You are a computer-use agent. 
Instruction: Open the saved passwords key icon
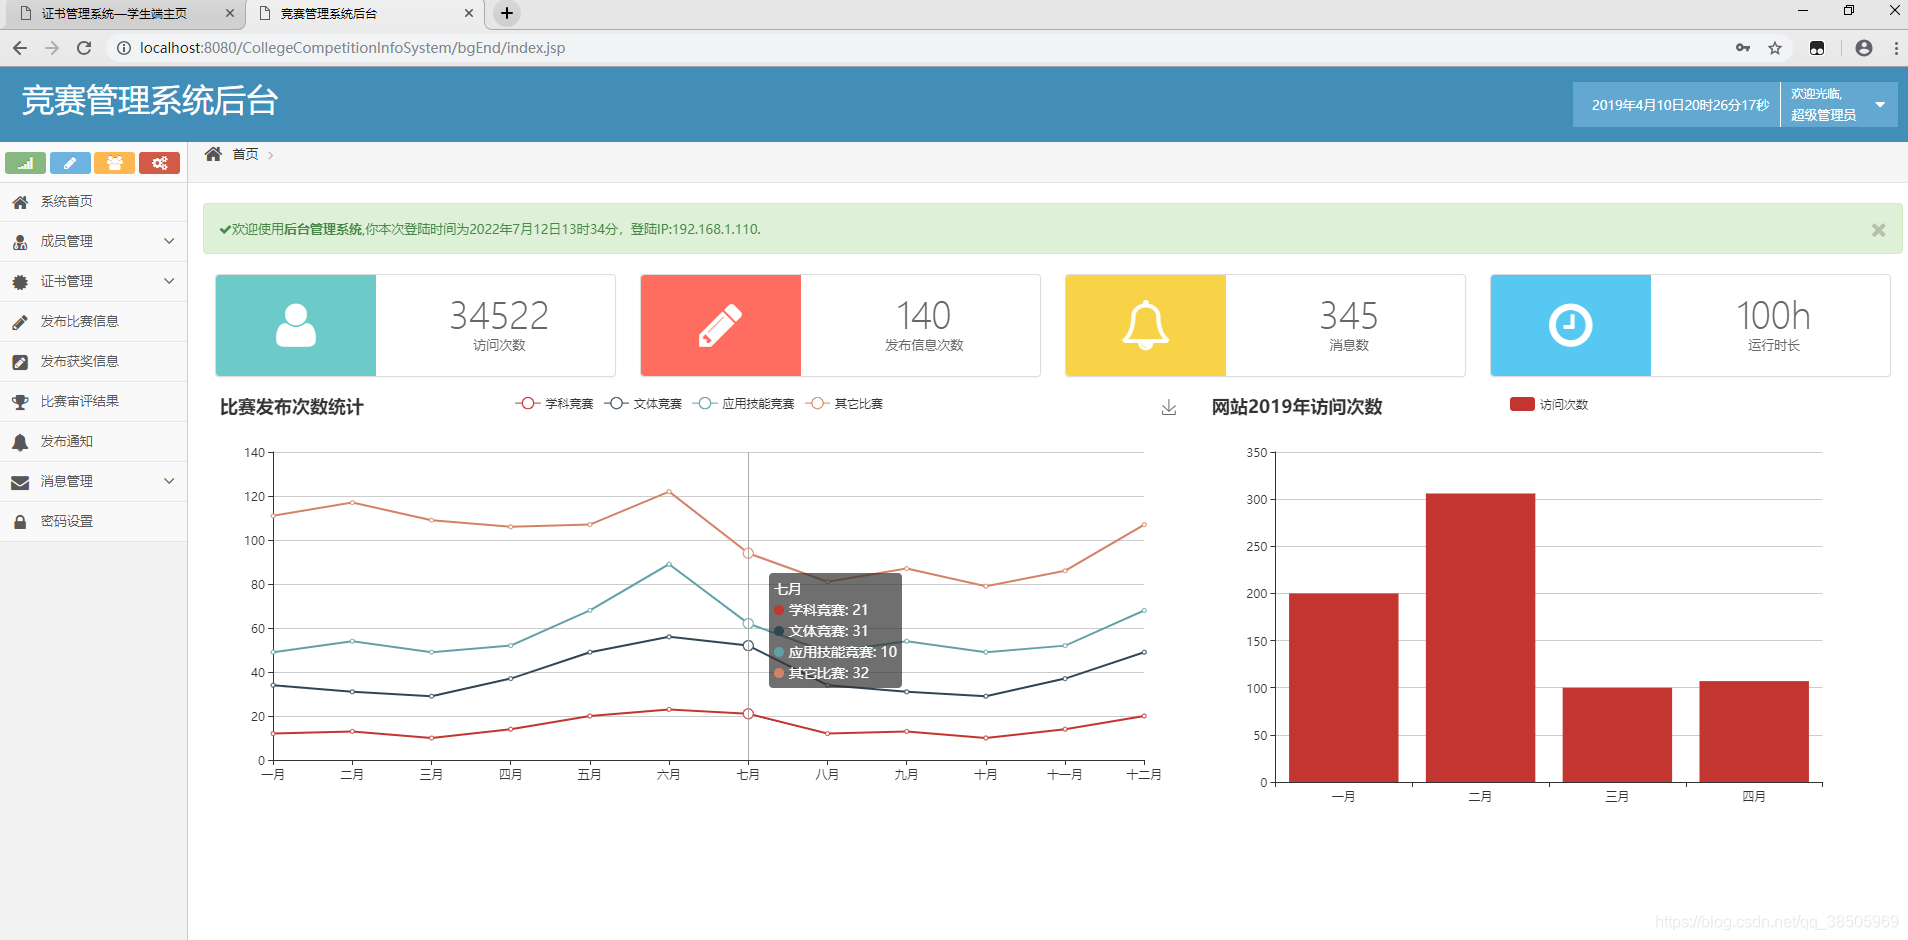(1743, 48)
